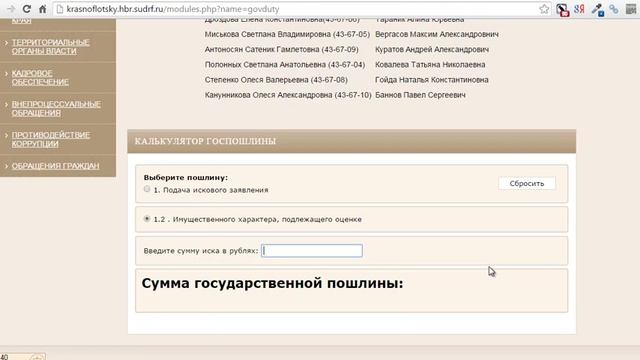Click text 'Степенко Олеся Валерьевна (43-67-08)'

click(276, 80)
